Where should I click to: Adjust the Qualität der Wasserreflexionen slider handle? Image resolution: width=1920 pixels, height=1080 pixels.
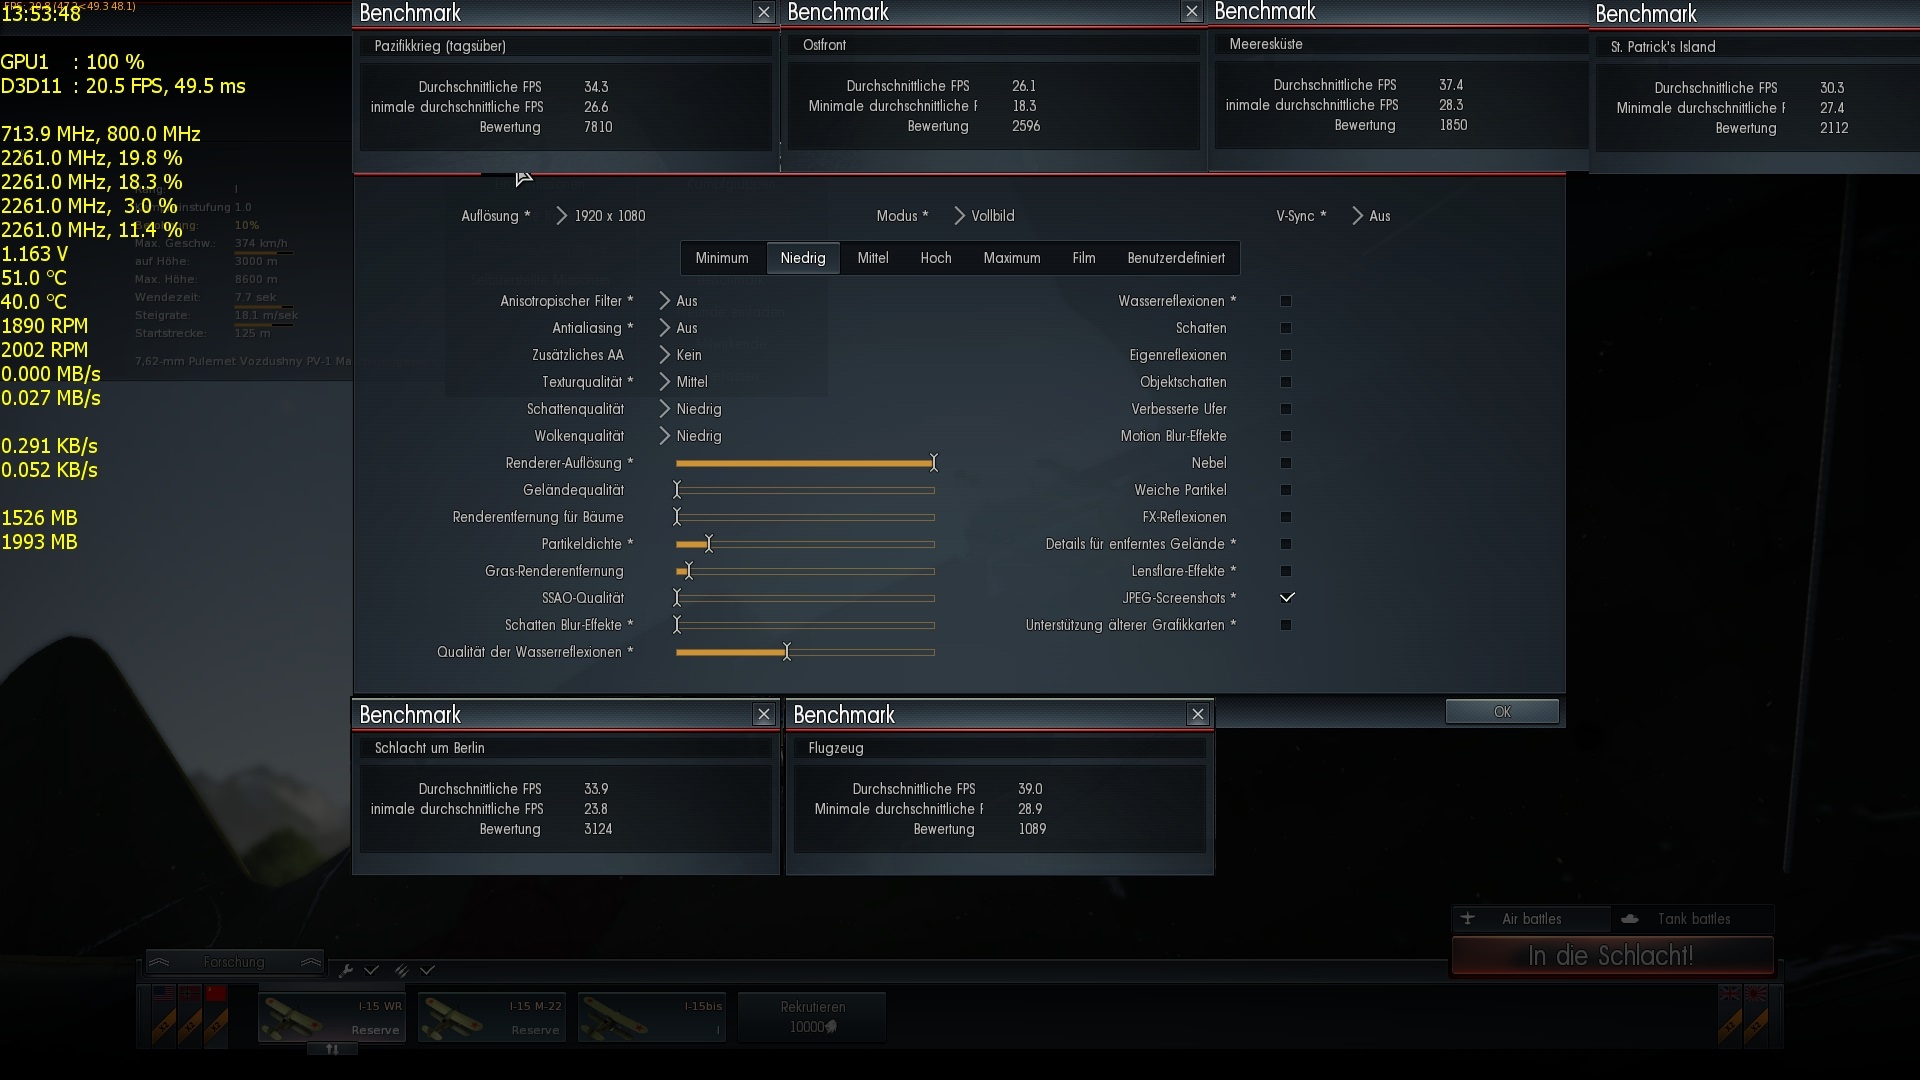point(787,652)
